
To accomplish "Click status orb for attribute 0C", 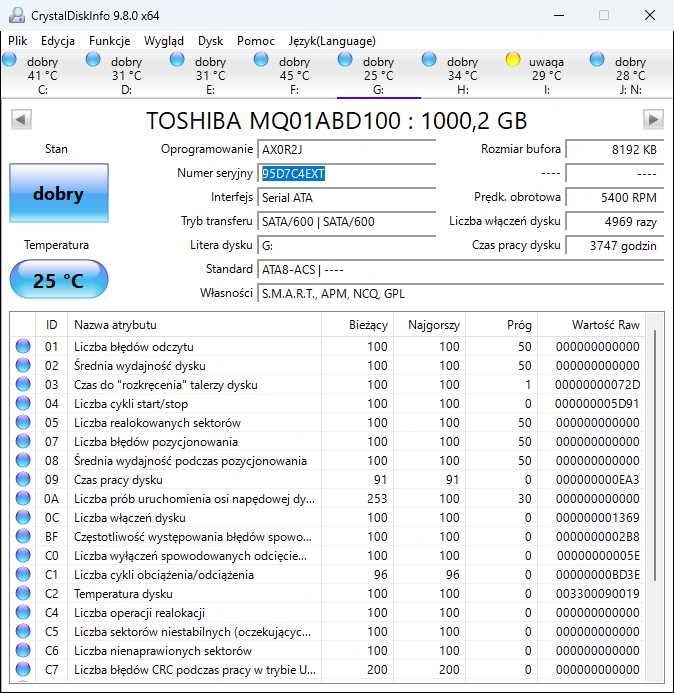I will (x=23, y=518).
